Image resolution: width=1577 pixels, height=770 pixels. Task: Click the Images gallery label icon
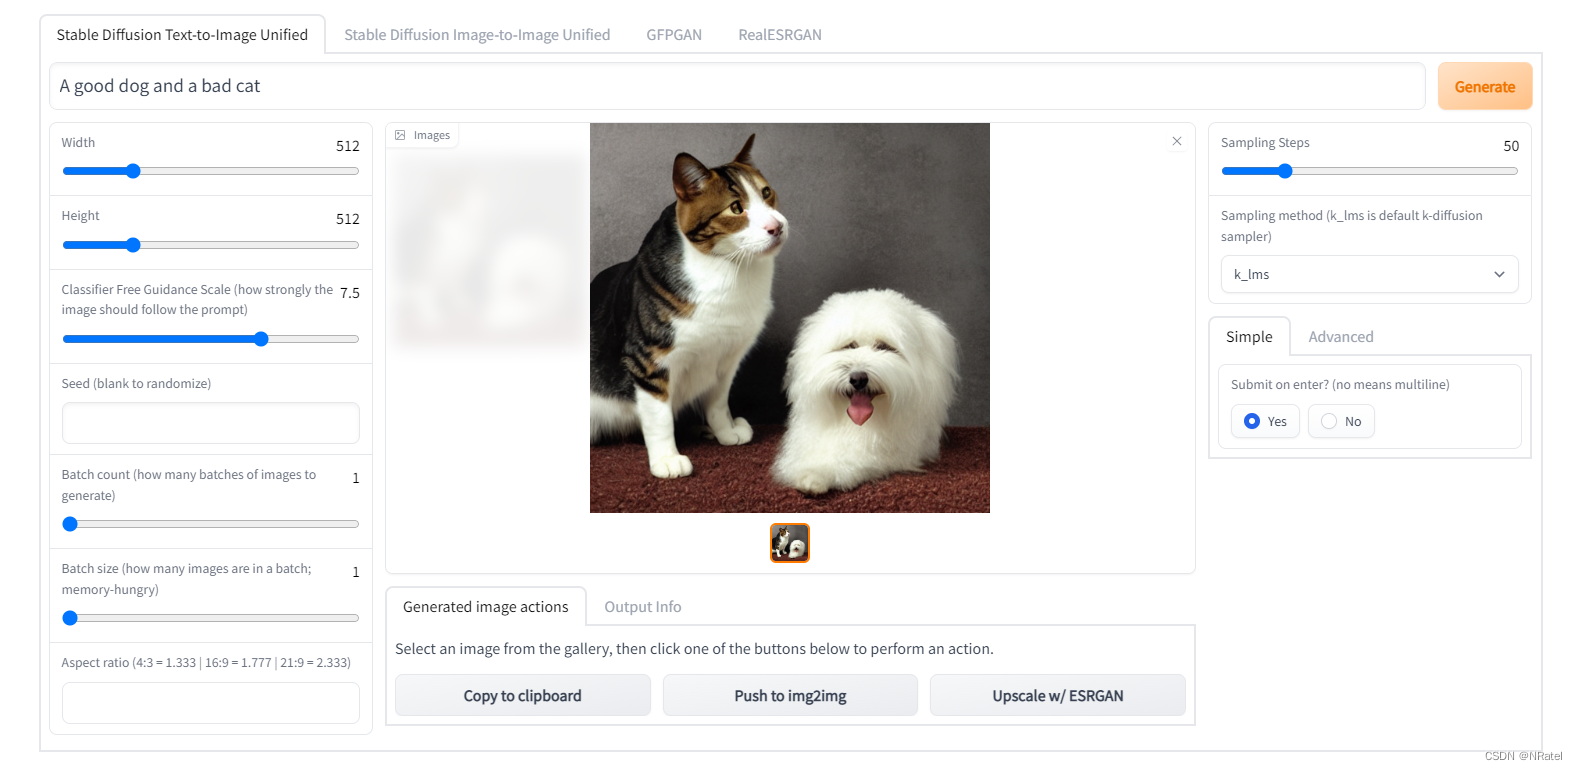coord(400,135)
